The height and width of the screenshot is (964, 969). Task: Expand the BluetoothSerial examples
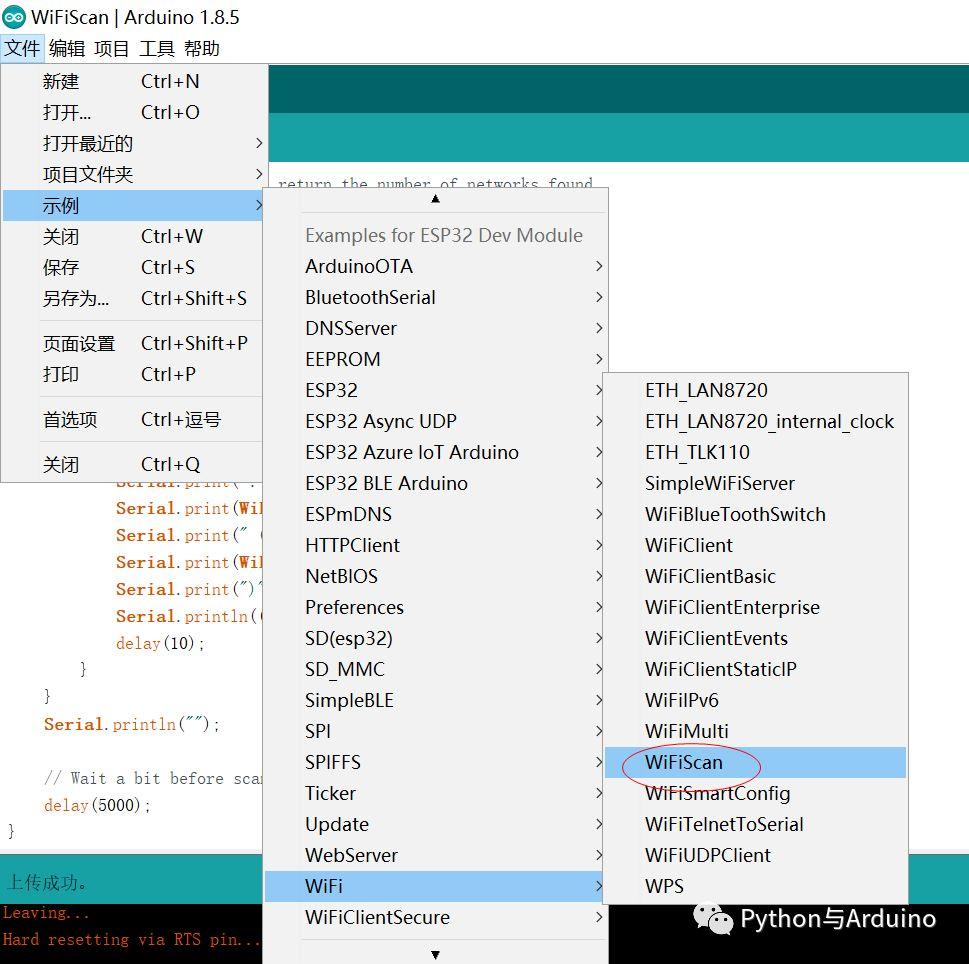point(436,297)
